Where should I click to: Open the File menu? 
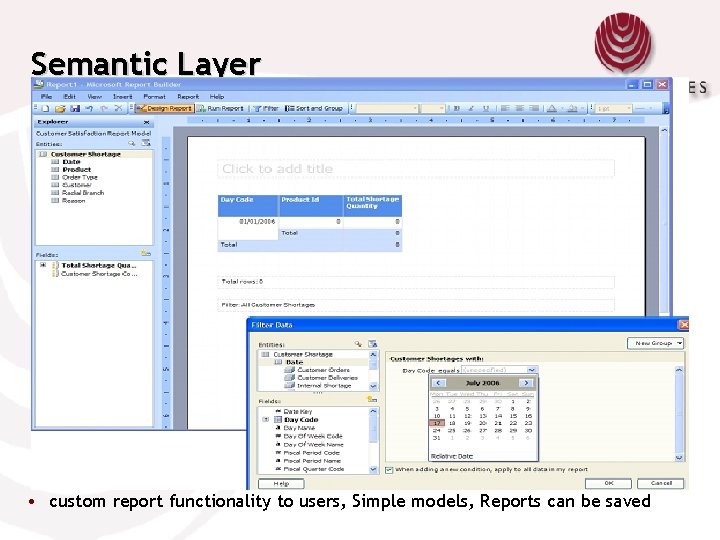click(x=46, y=97)
